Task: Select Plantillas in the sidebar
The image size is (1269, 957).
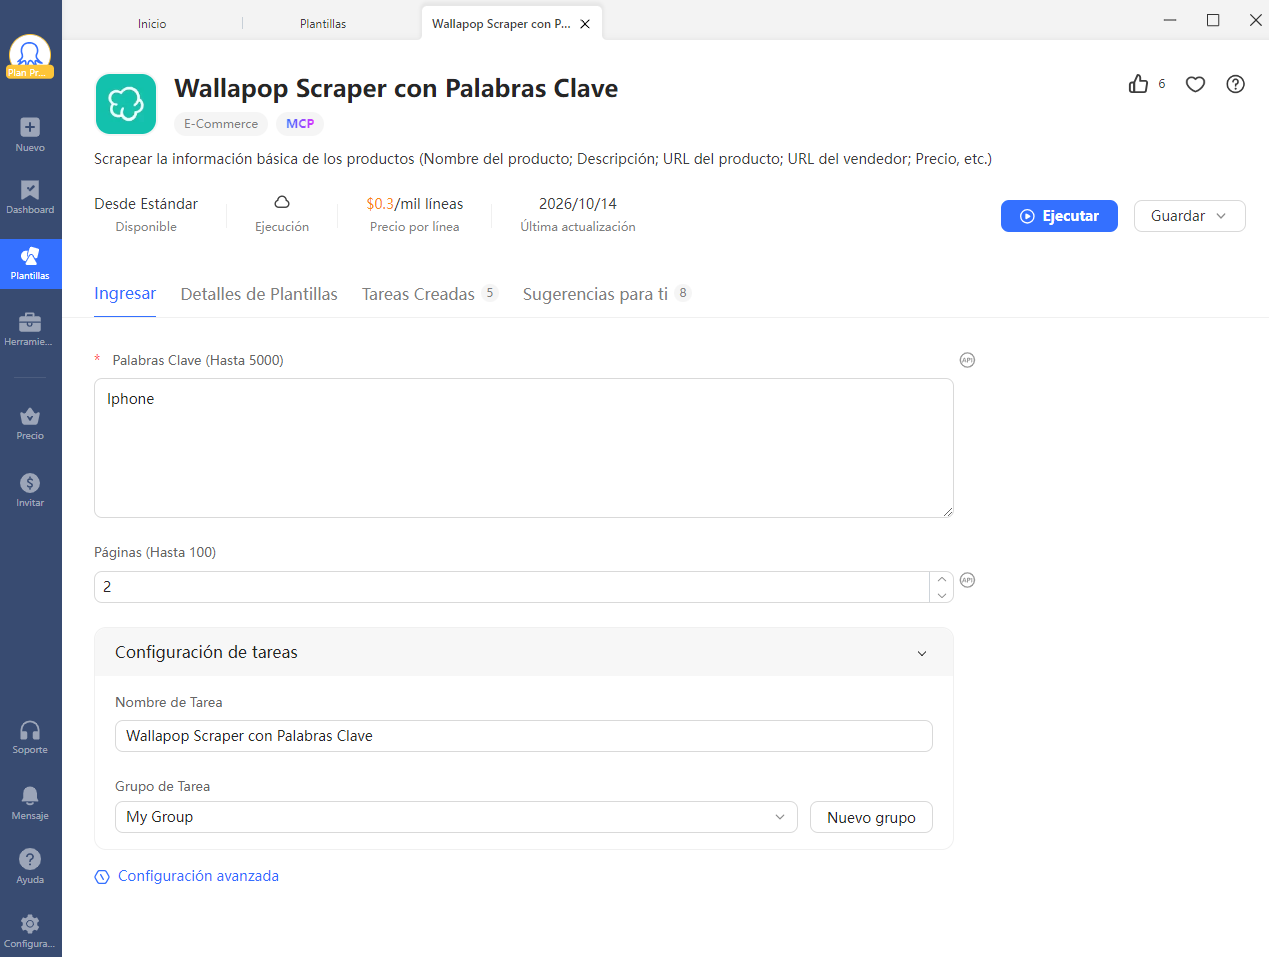Action: tap(30, 264)
